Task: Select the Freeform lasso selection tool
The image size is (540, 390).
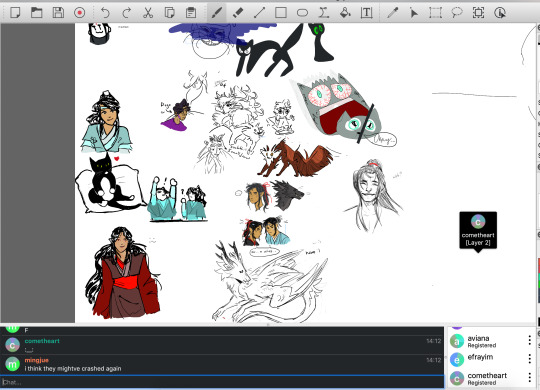Action: (457, 13)
